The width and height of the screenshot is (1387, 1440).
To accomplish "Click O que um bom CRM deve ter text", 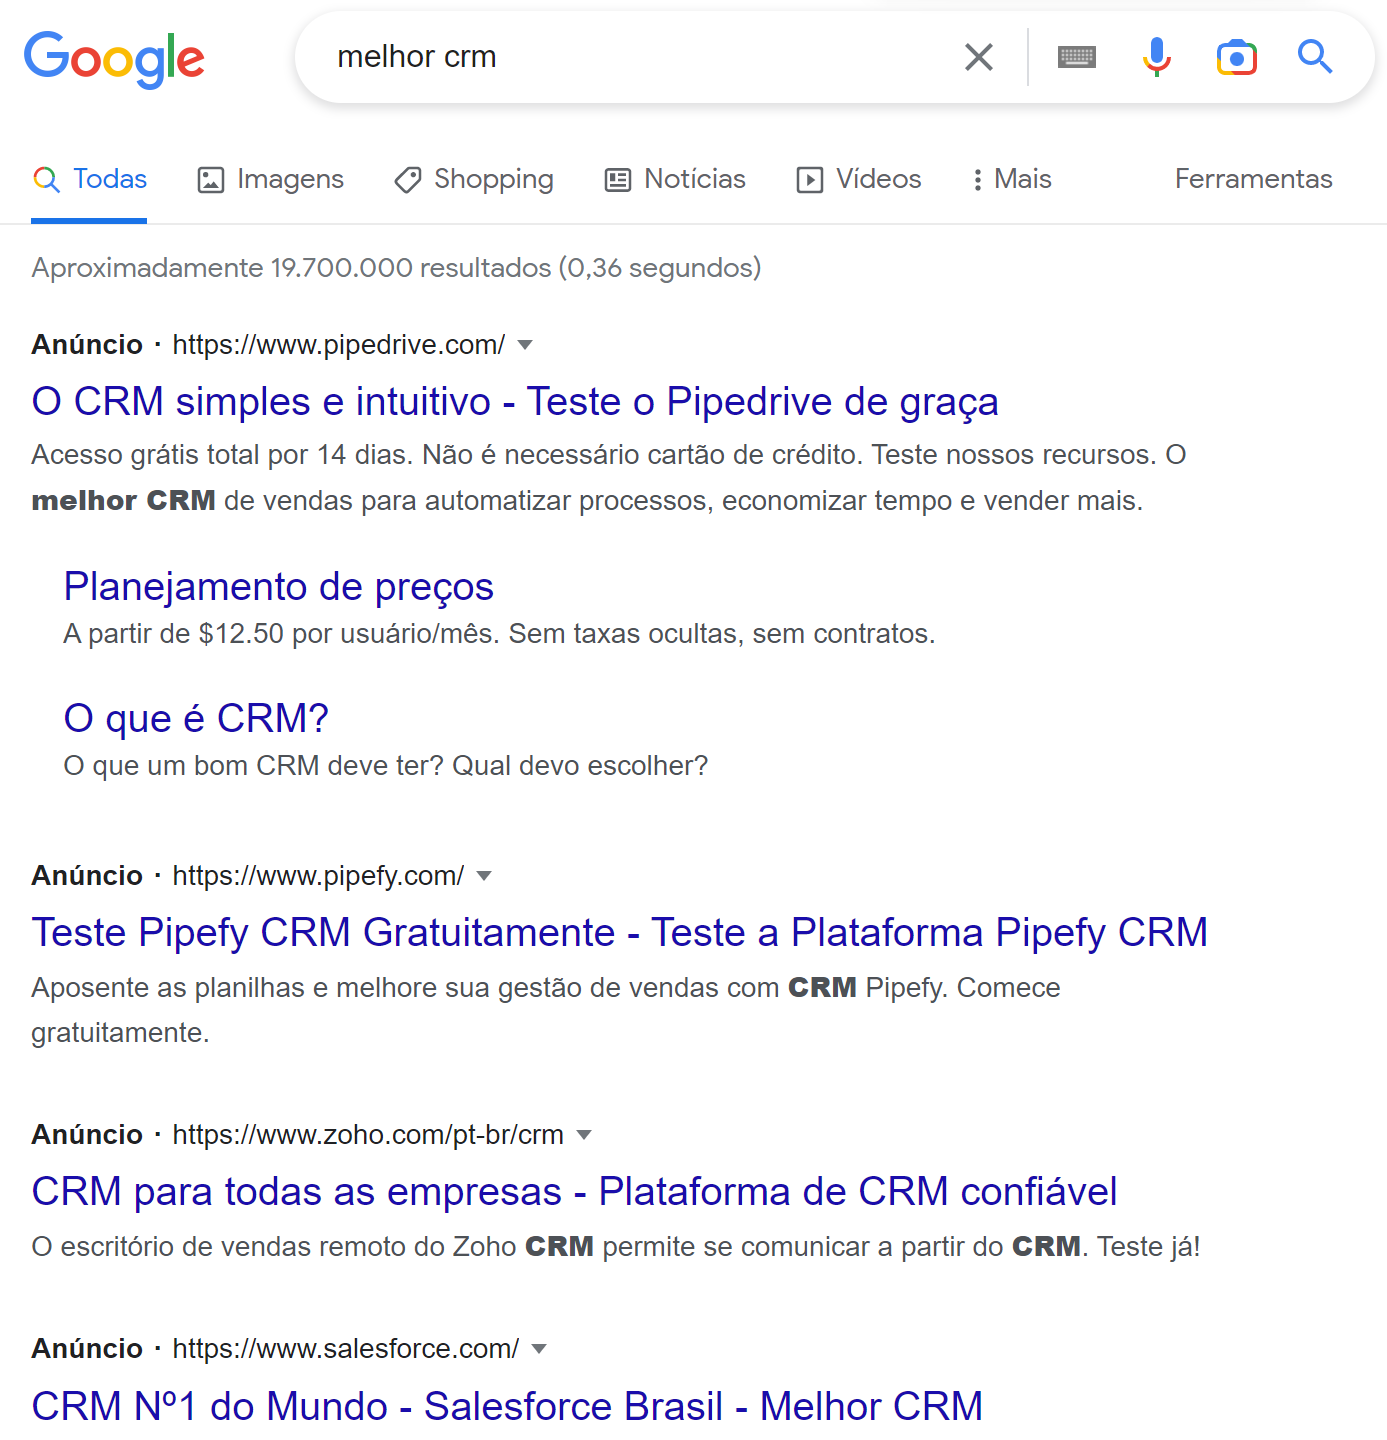I will click(385, 766).
